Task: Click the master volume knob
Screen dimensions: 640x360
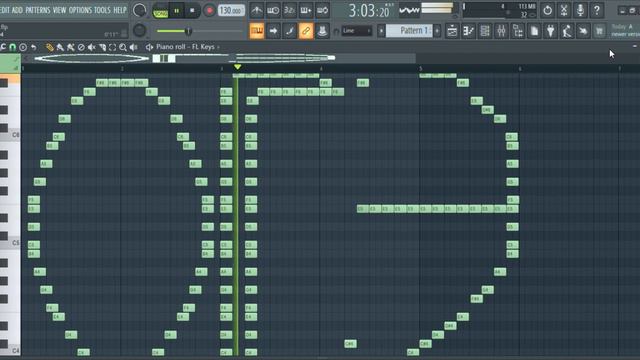Action: pyautogui.click(x=140, y=10)
